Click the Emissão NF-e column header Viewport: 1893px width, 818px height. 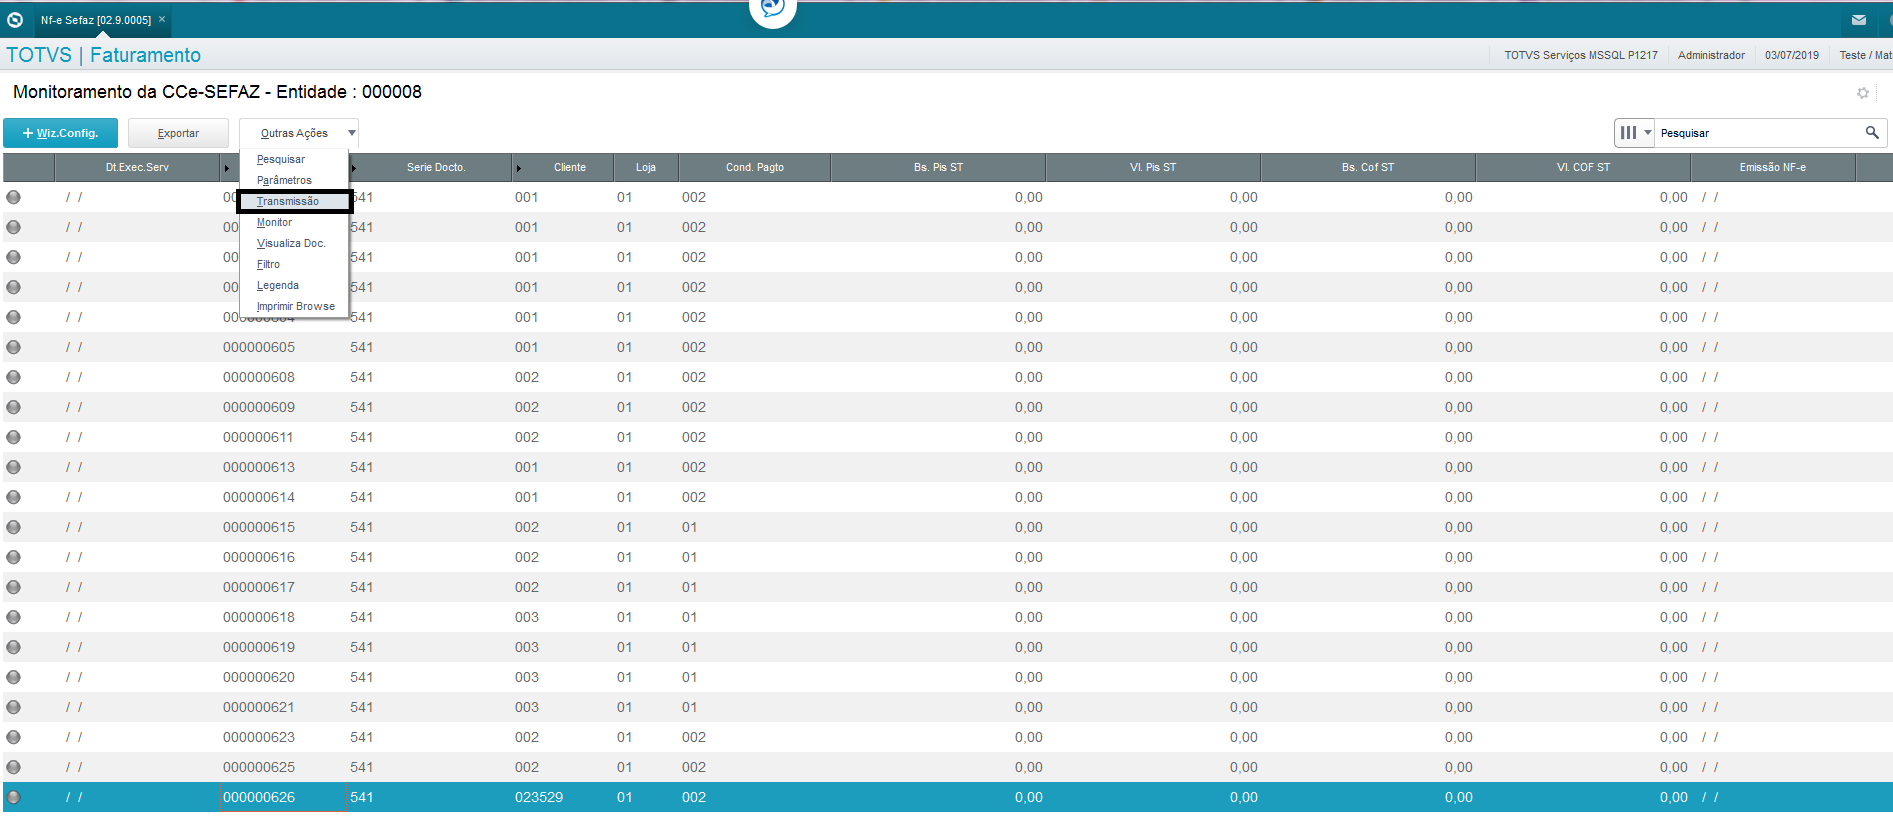pyautogui.click(x=1772, y=167)
